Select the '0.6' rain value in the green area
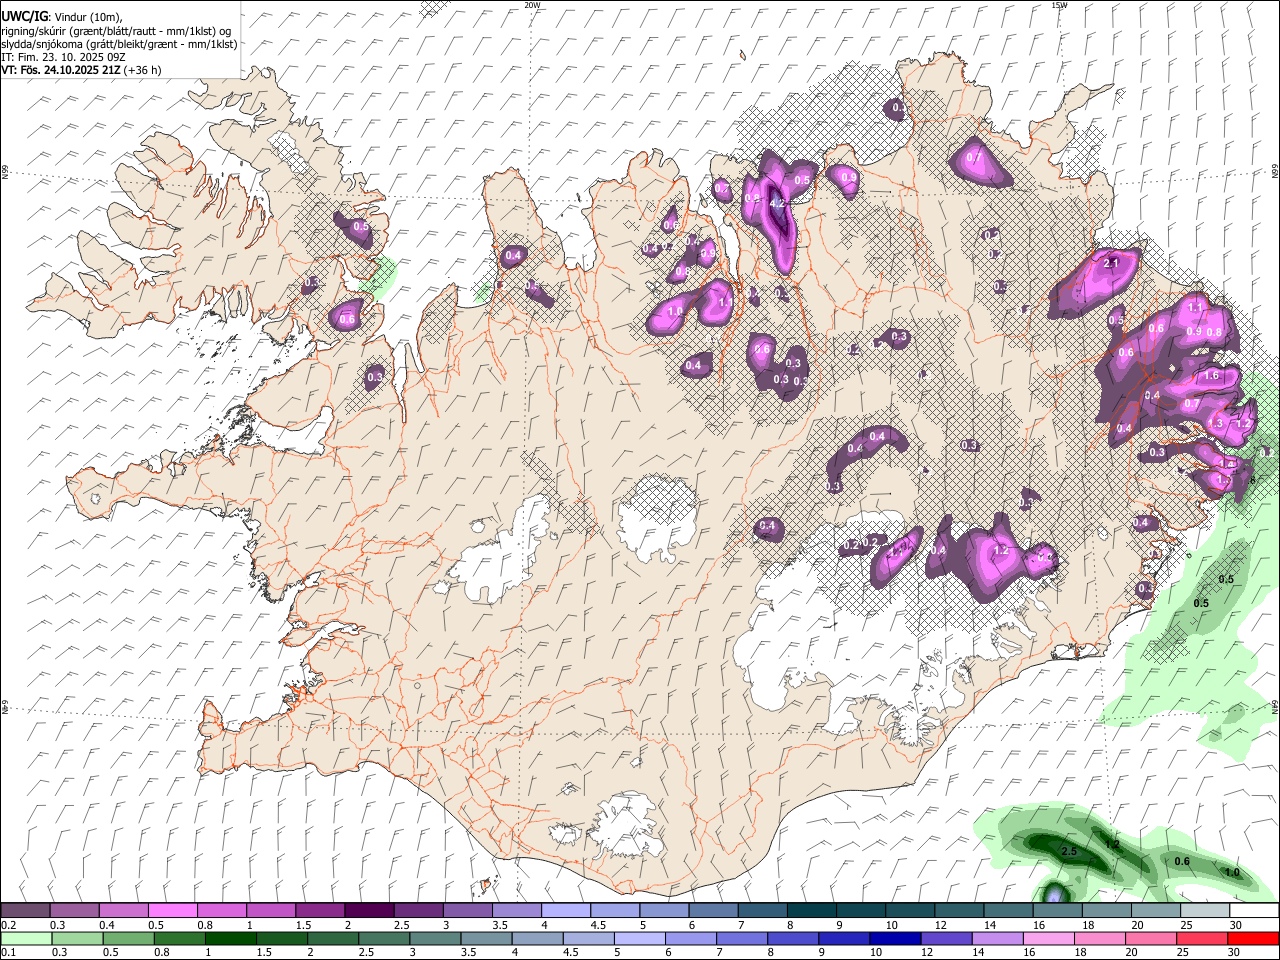 [1182, 861]
